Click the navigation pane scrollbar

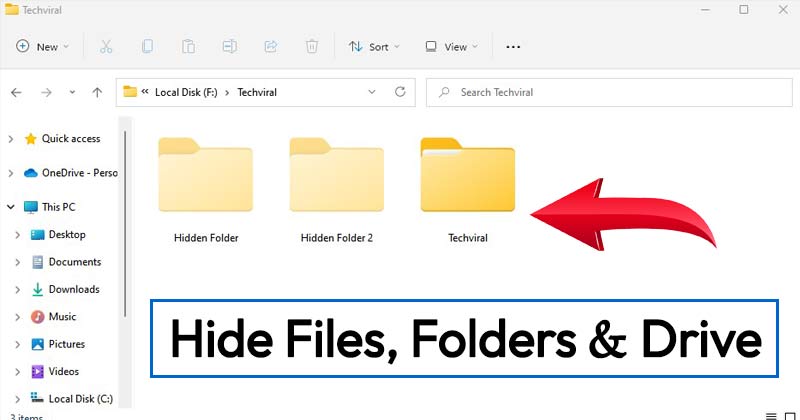125,223
